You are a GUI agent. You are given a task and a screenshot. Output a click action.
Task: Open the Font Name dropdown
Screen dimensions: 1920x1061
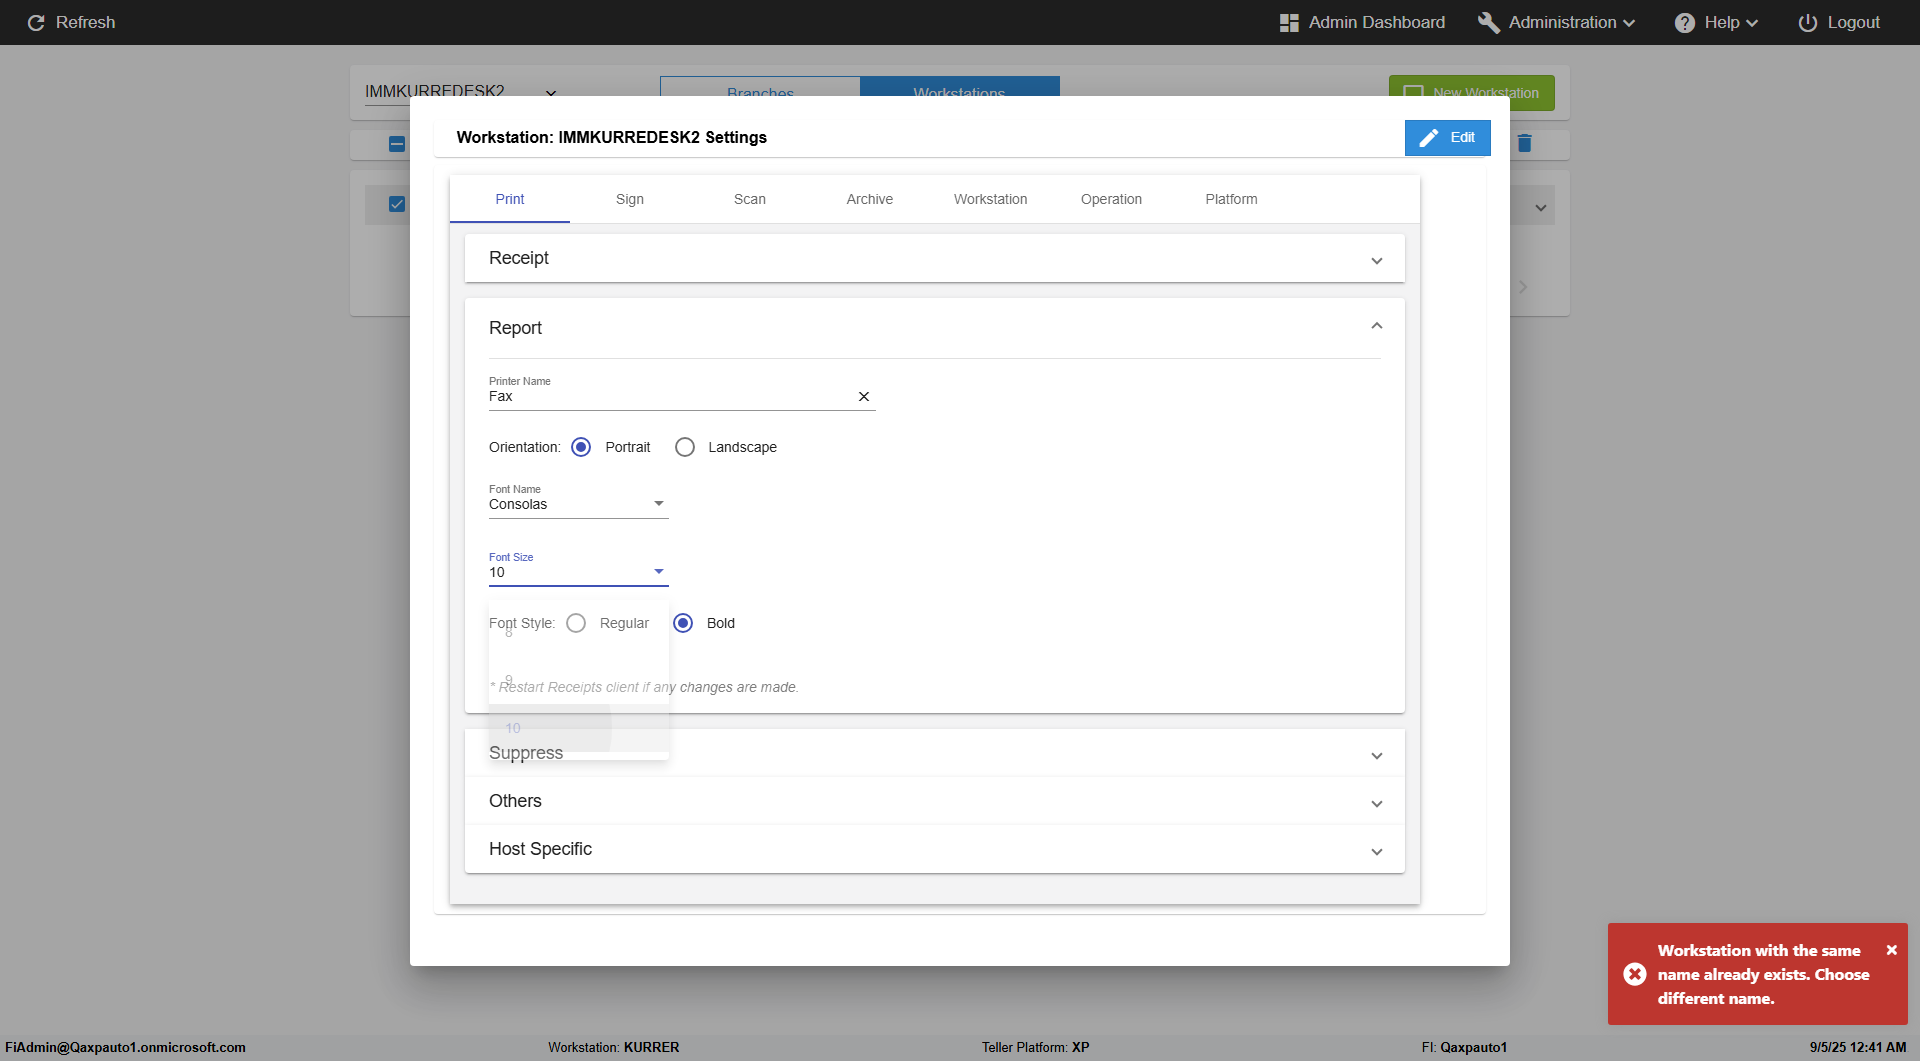point(578,503)
